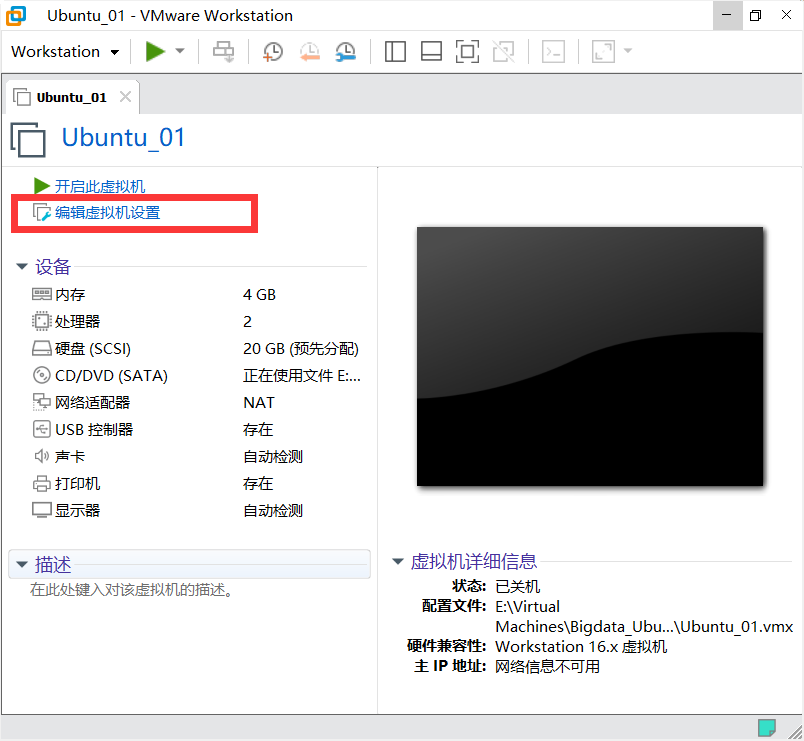This screenshot has width=804, height=741.
Task: Collapse the 描述 section
Action: click(x=22, y=564)
